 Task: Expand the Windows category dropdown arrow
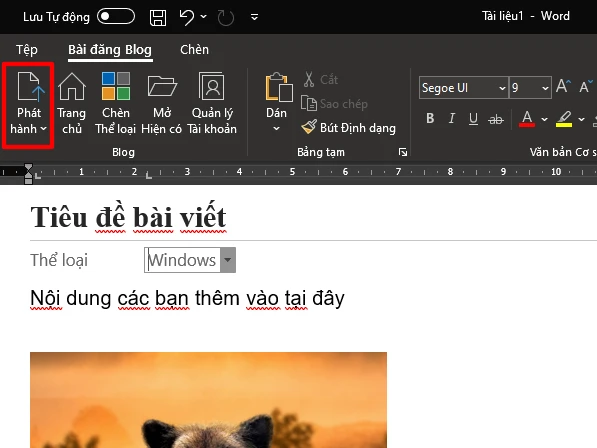click(x=228, y=260)
